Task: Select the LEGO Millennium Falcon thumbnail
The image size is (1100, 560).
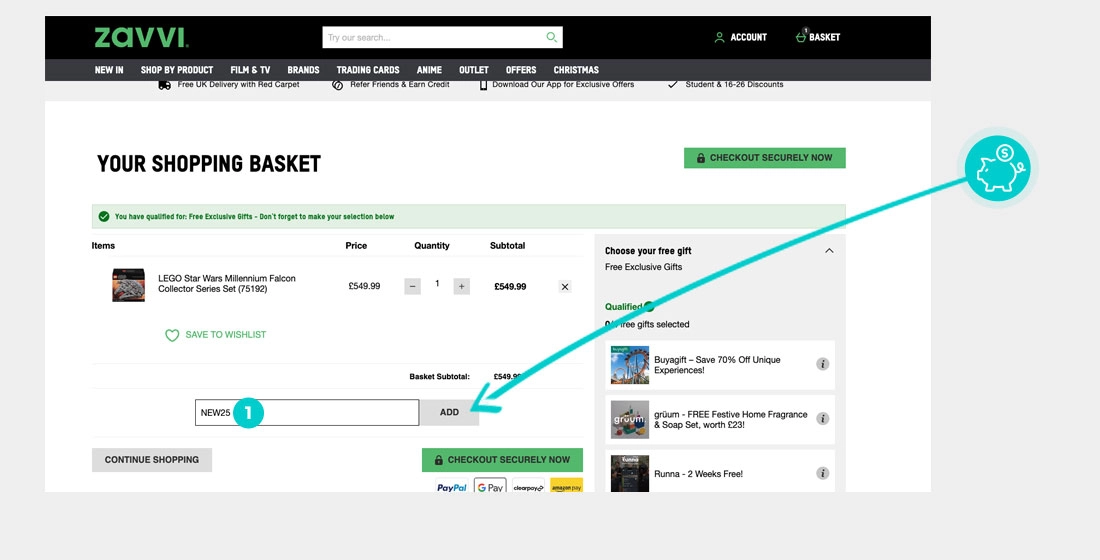Action: 128,285
